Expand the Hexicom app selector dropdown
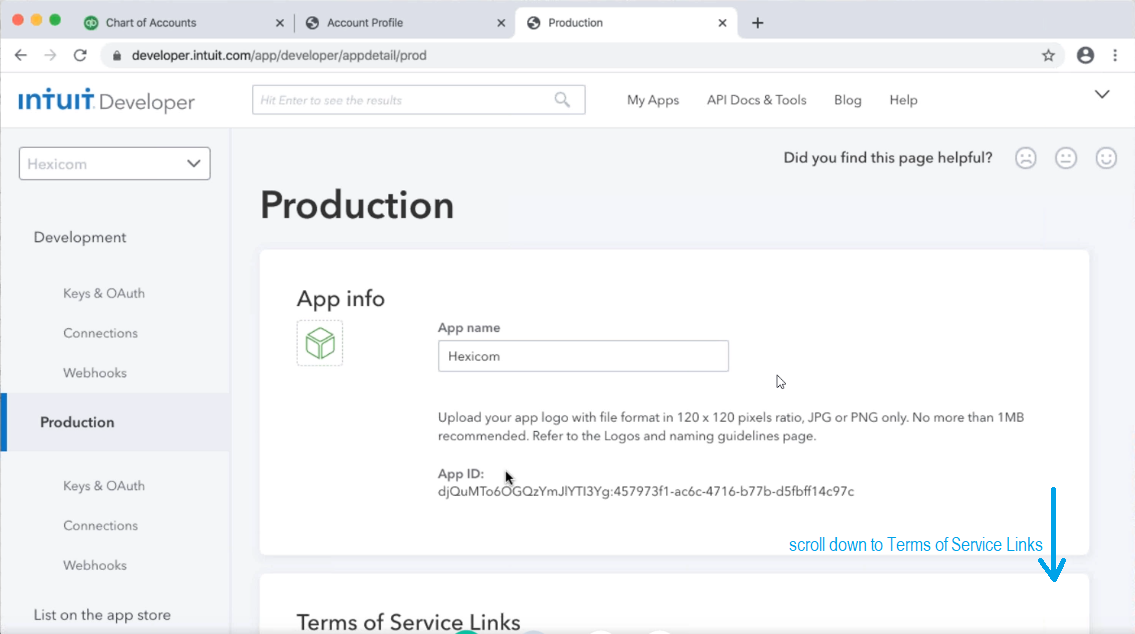1135x634 pixels. point(115,164)
